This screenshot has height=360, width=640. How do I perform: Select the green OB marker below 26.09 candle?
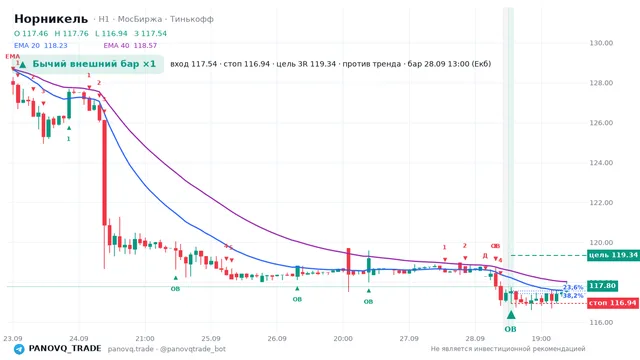[297, 299]
